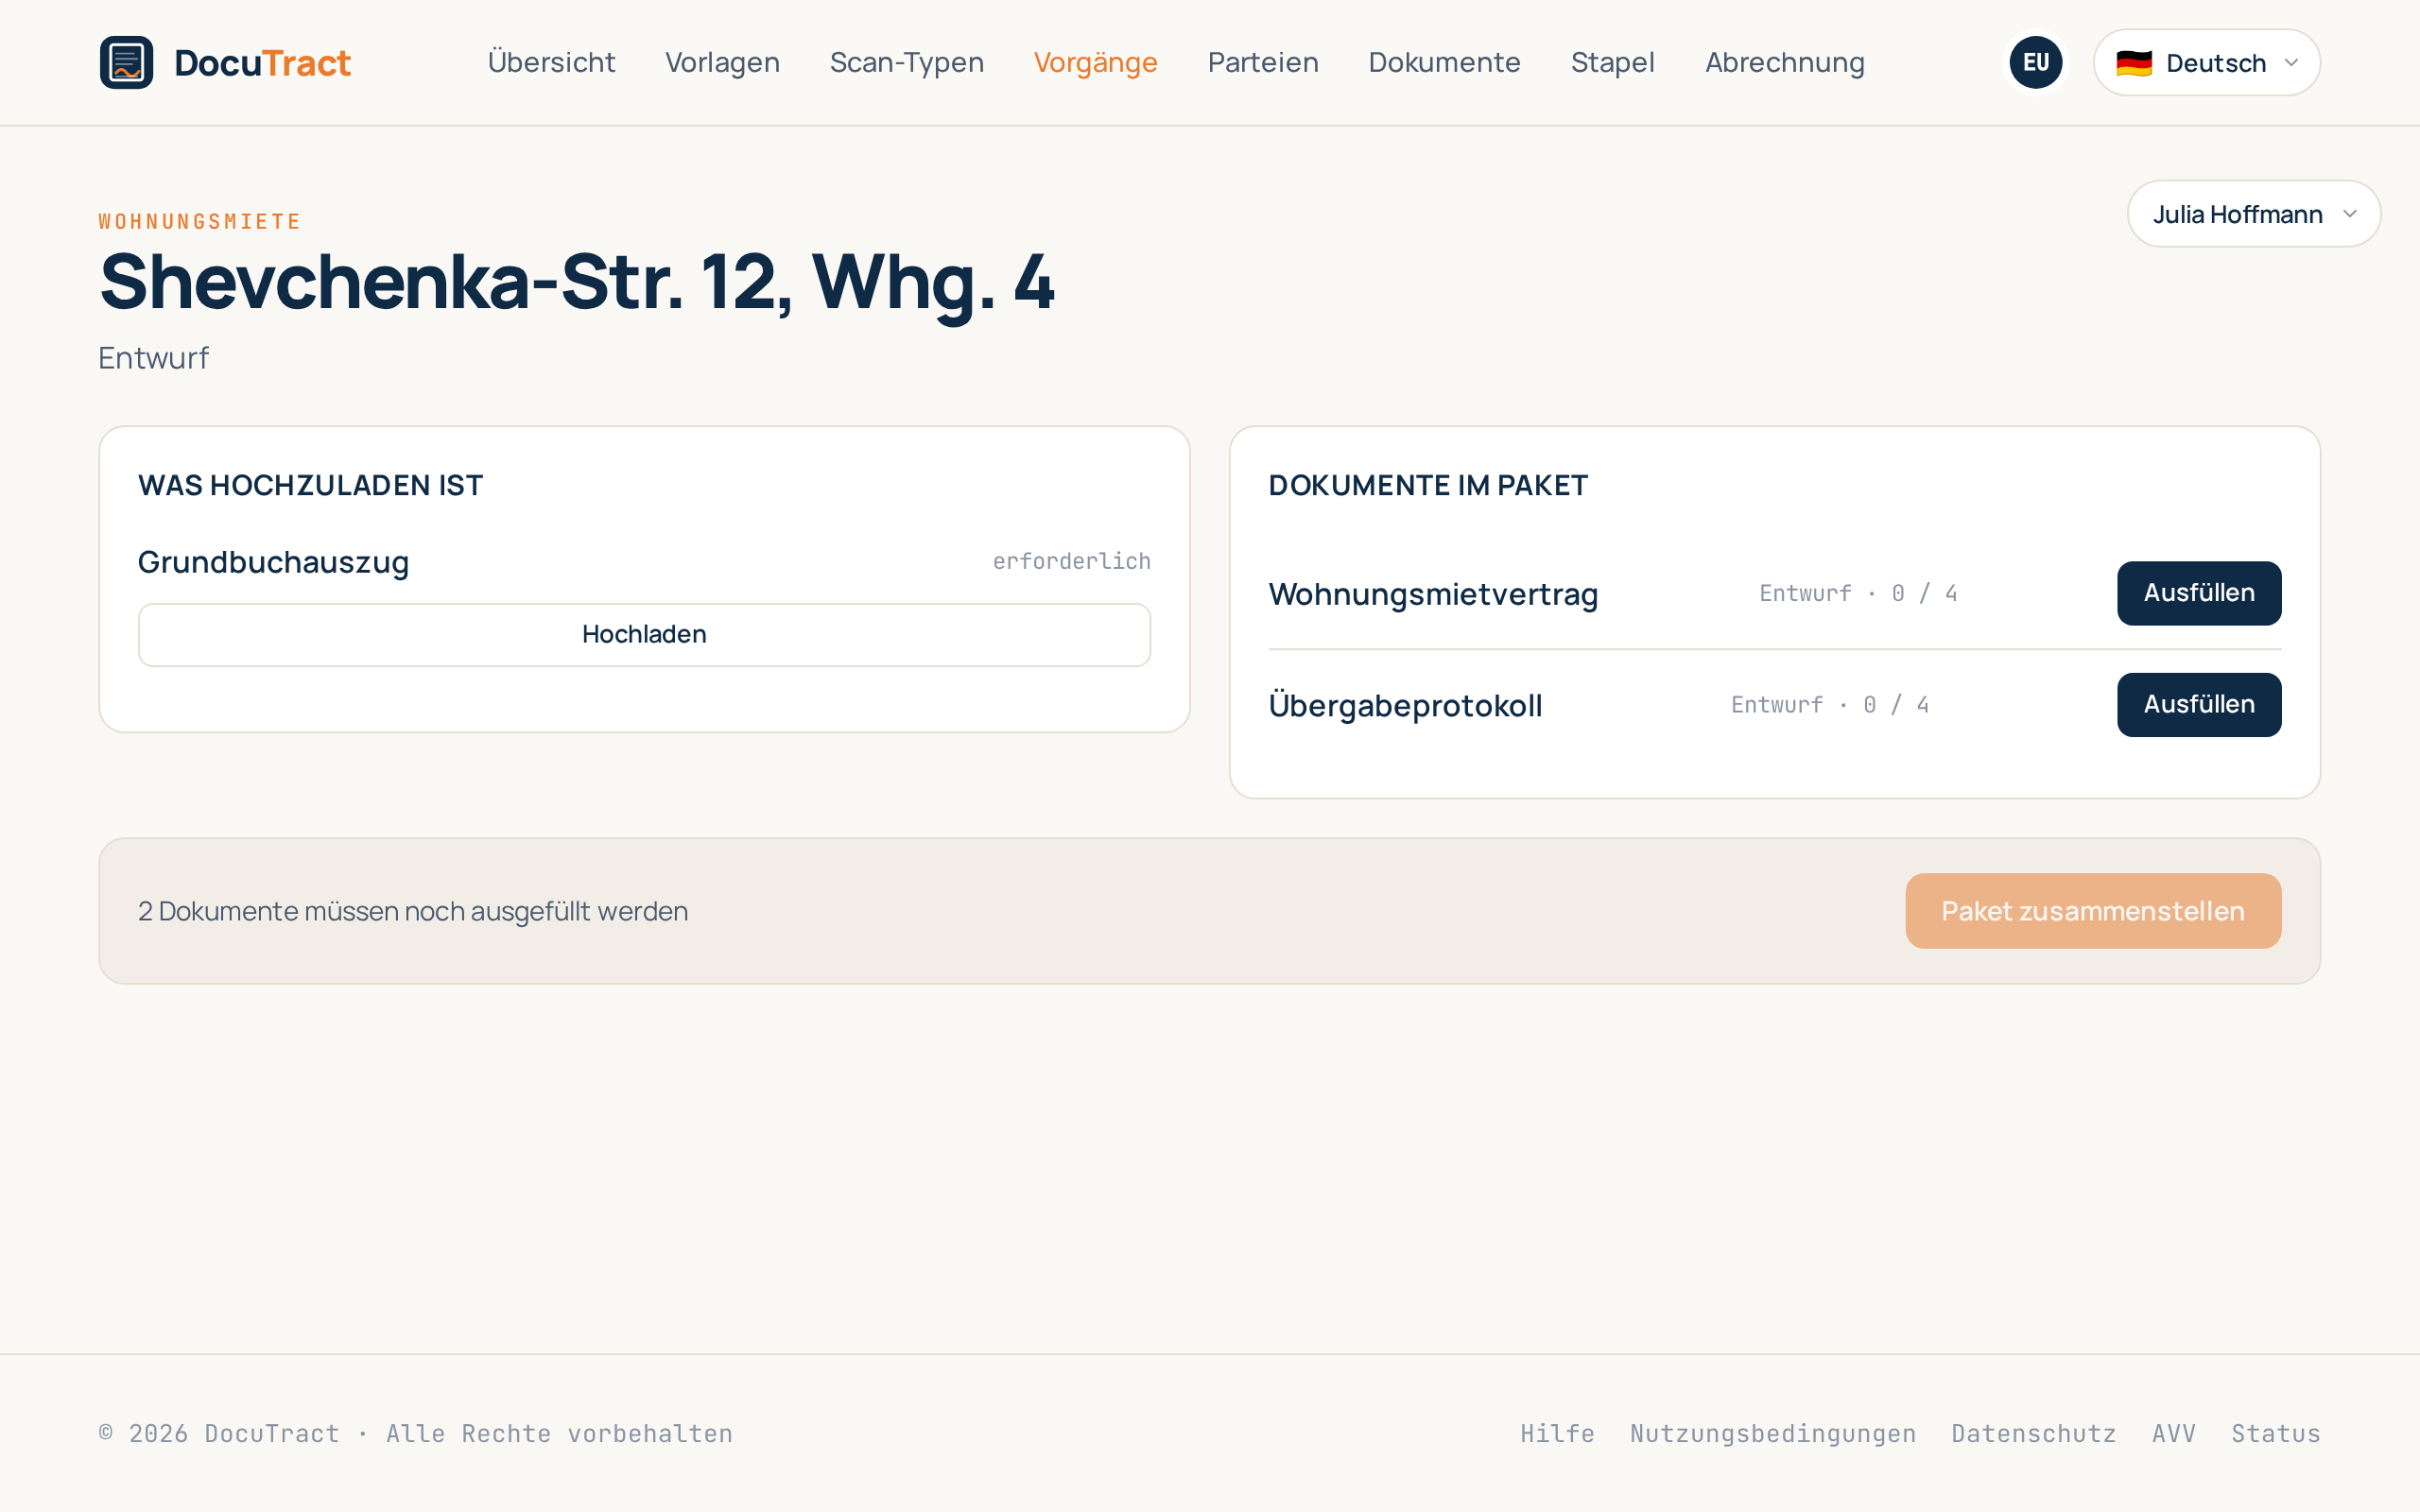This screenshot has width=2420, height=1512.
Task: Click the WOHNUNGSMIETE category label
Action: coord(199,221)
